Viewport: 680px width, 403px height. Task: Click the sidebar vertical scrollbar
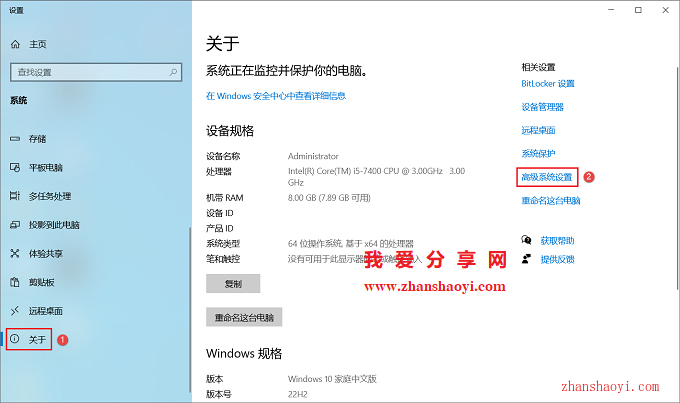pos(190,309)
